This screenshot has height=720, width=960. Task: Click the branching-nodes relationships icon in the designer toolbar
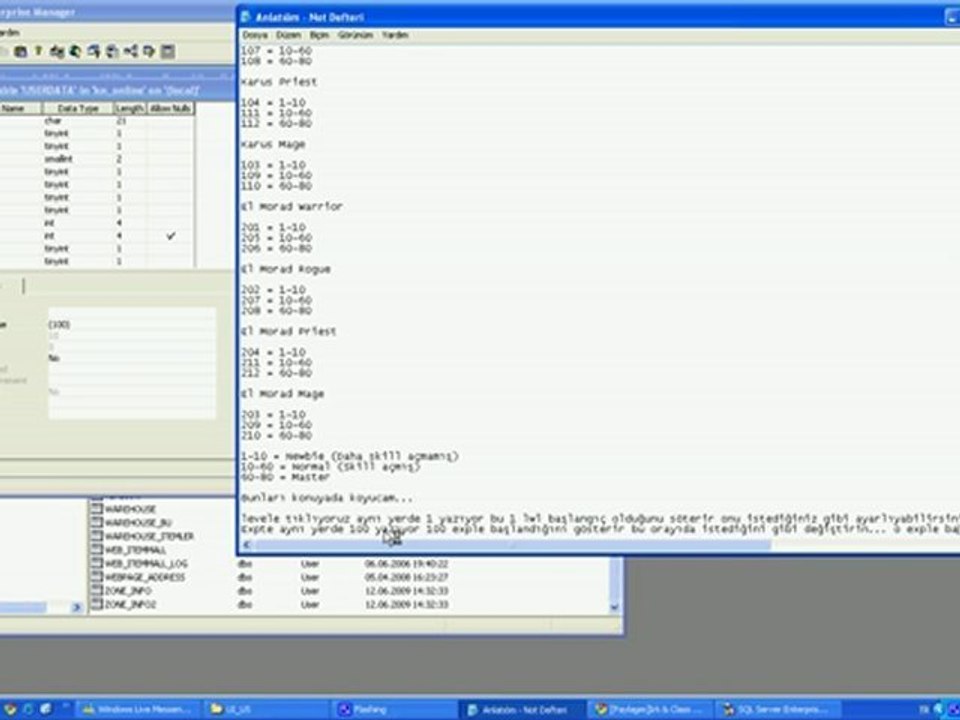pos(130,51)
